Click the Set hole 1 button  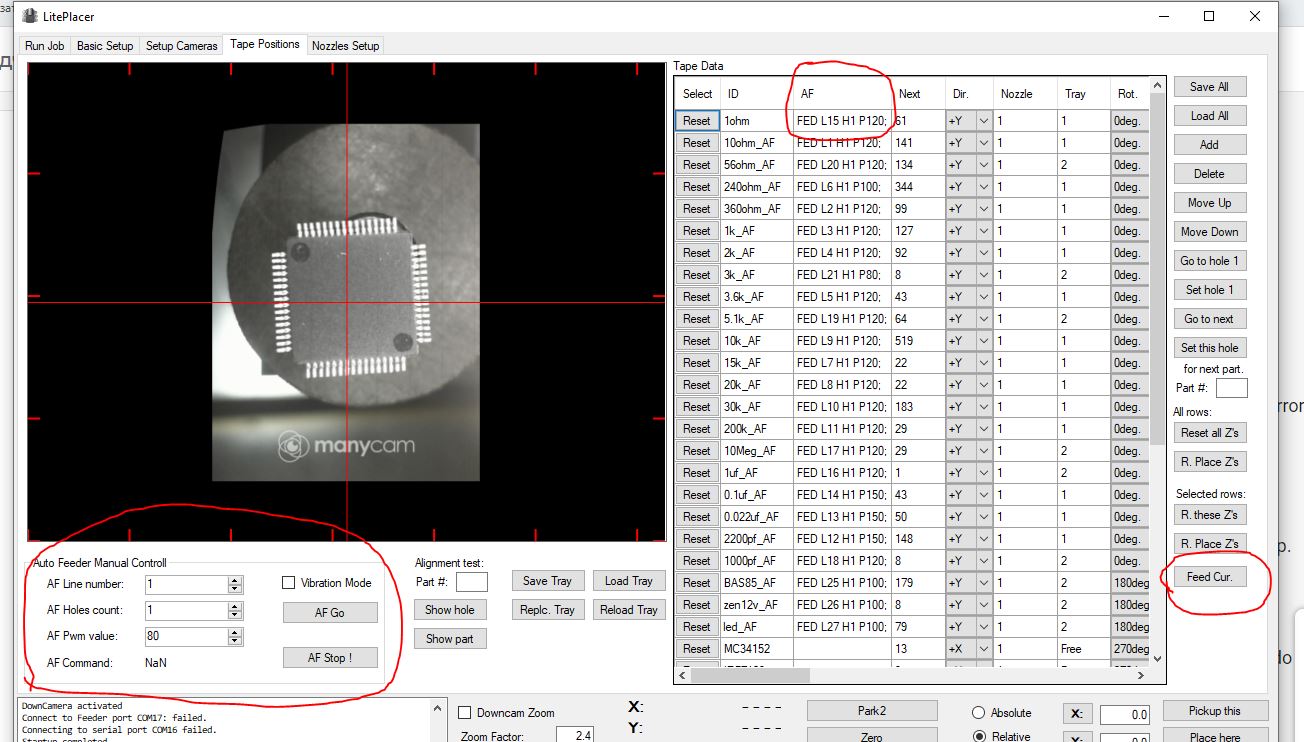(1210, 290)
